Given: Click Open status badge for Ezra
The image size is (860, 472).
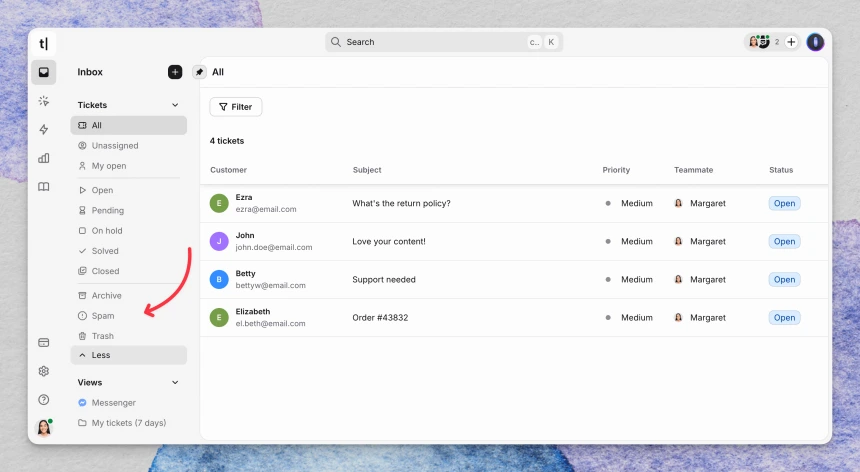Looking at the screenshot, I should (x=784, y=203).
